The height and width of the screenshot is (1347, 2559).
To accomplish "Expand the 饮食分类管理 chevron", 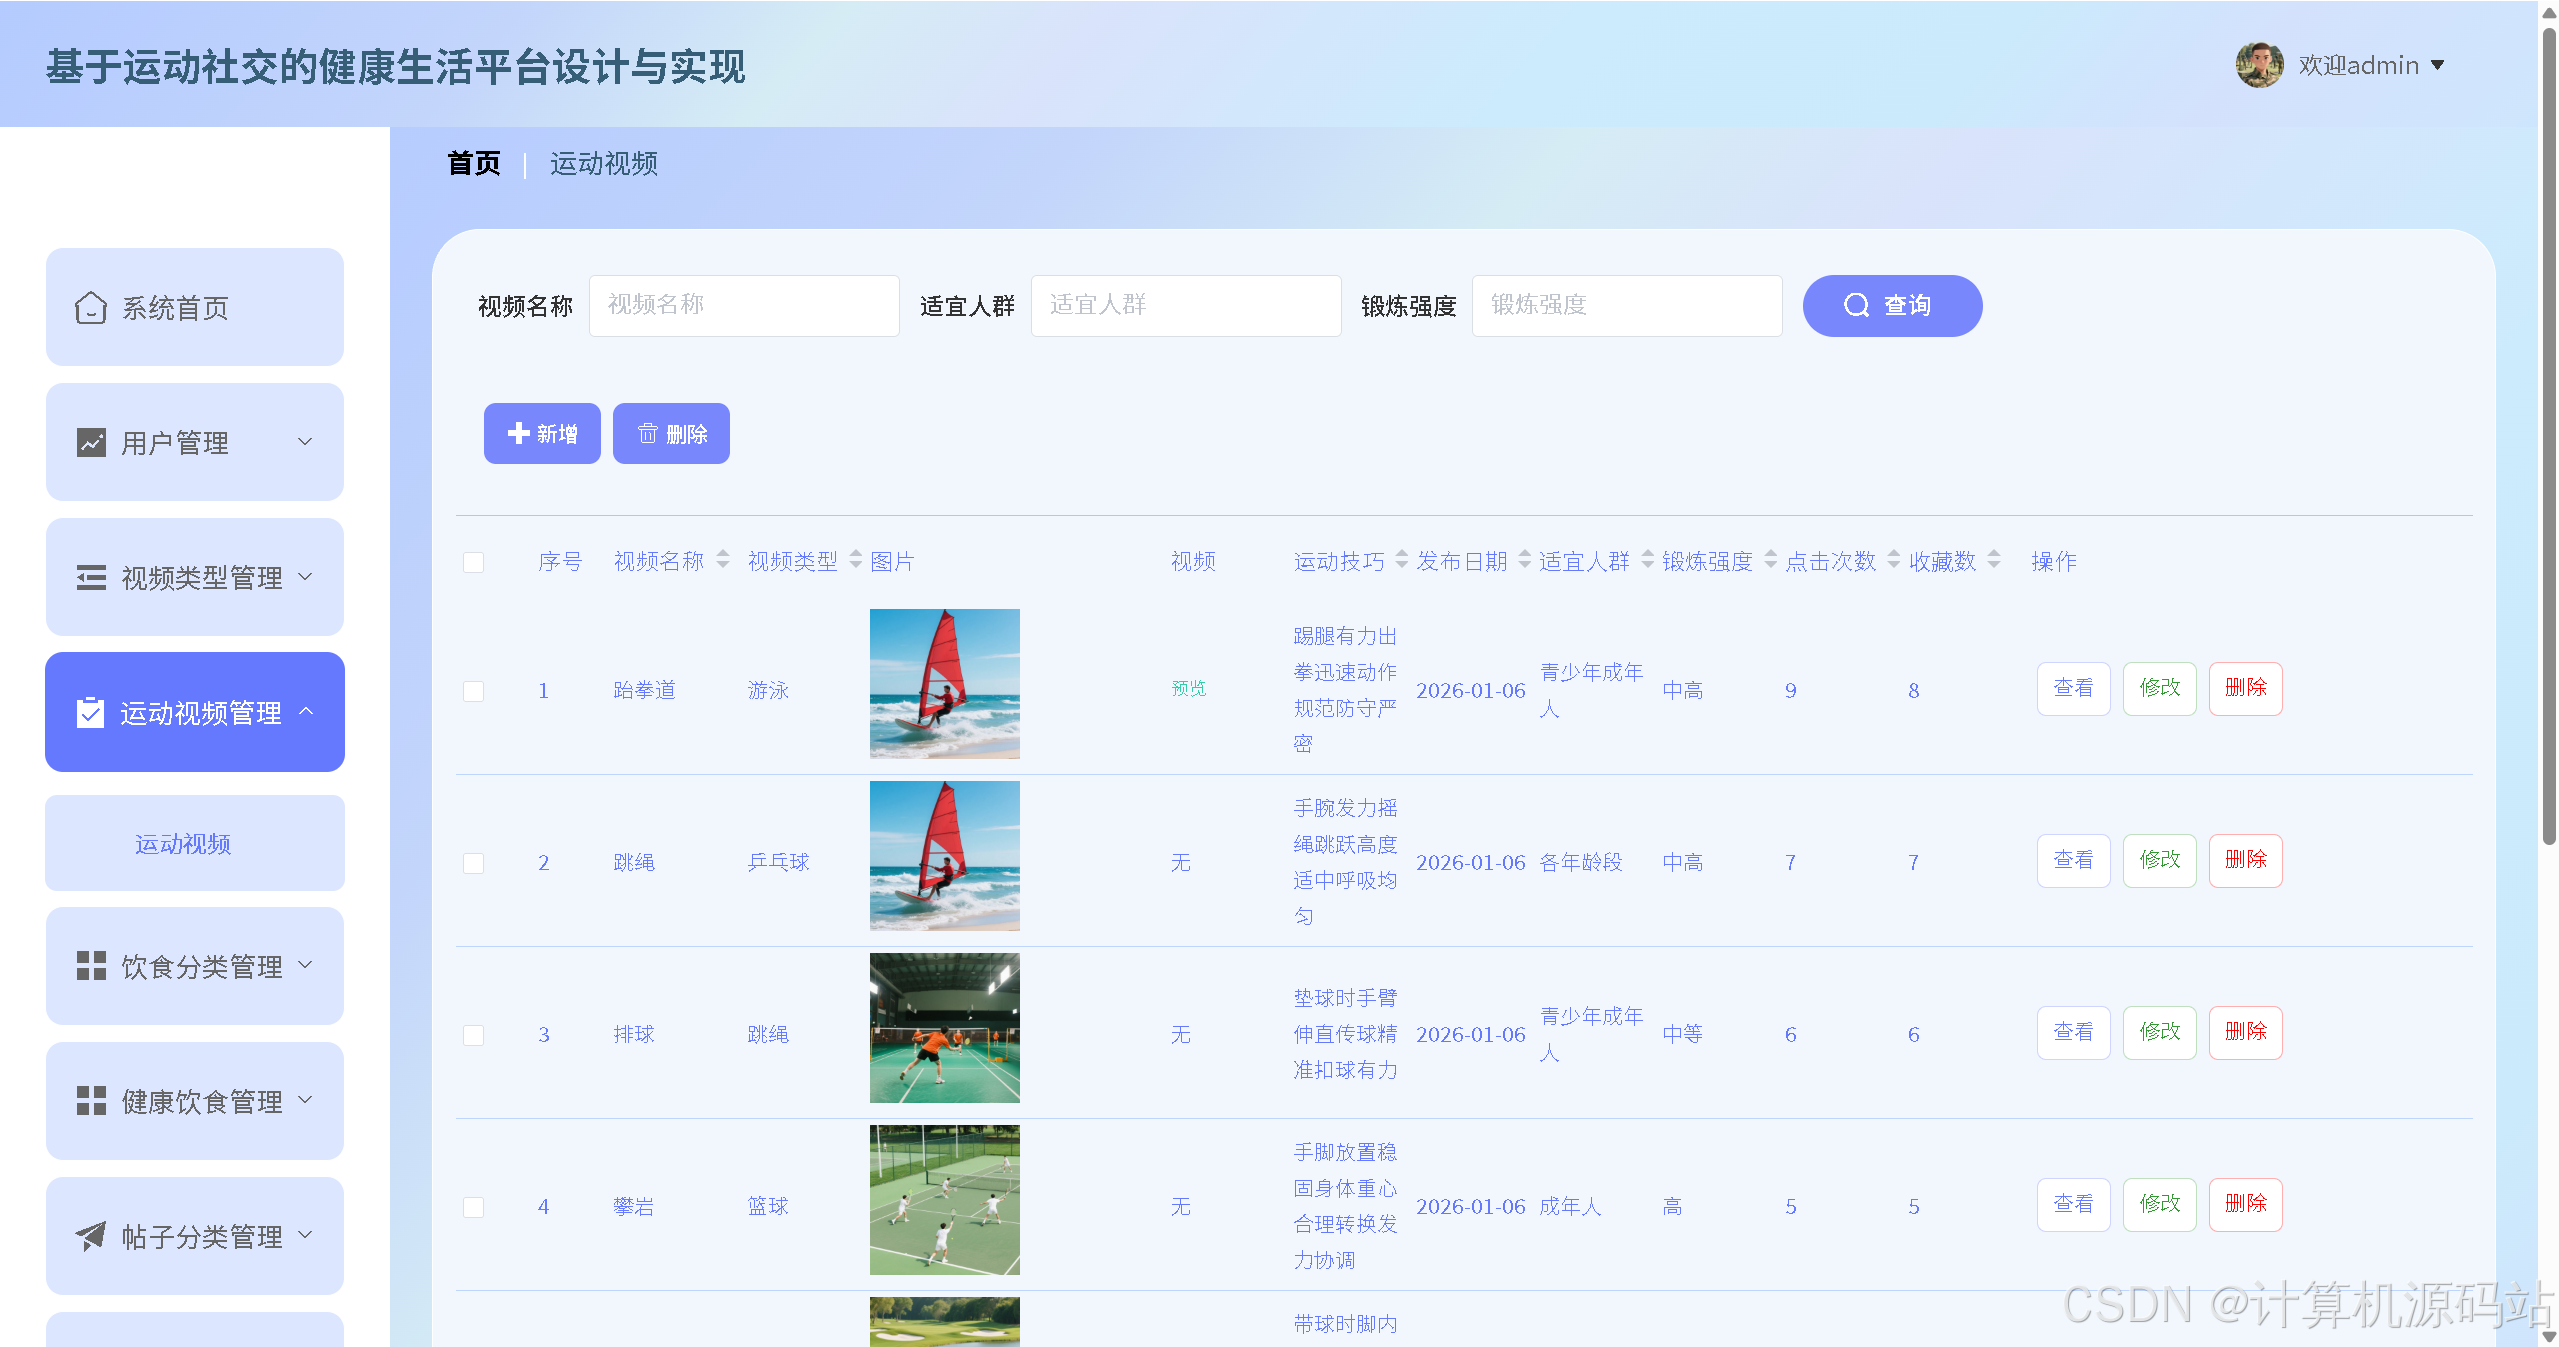I will (x=306, y=965).
